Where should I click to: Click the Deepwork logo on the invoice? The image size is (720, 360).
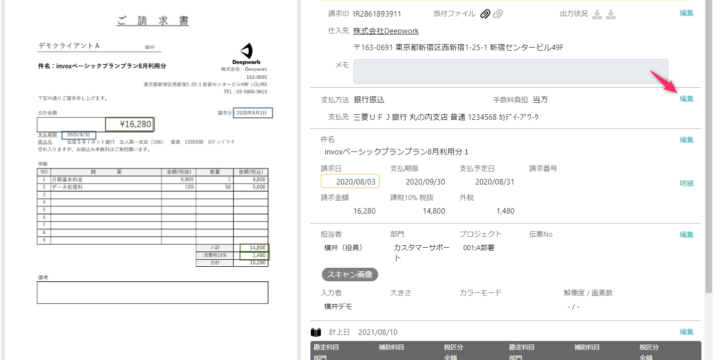tap(247, 54)
